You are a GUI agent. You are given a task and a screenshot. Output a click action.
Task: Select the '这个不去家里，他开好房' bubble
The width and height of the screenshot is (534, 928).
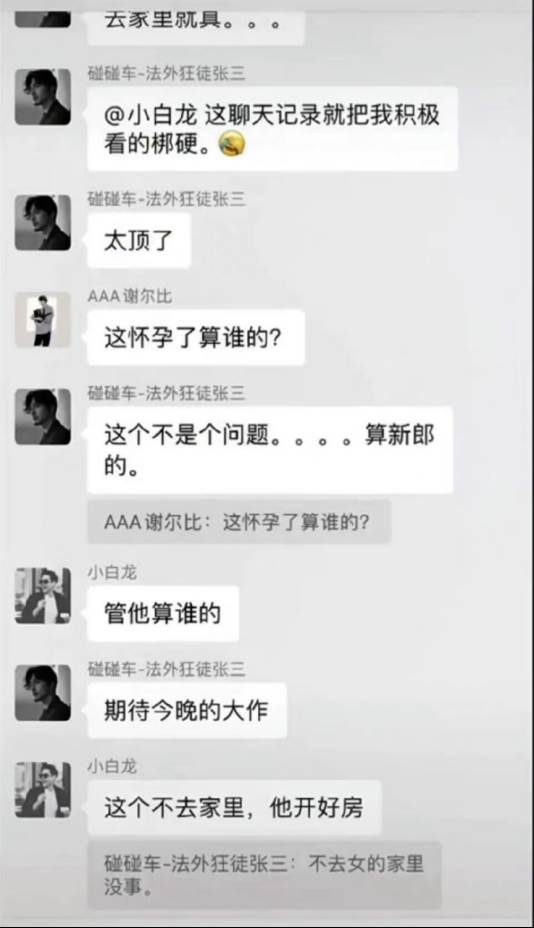(234, 807)
